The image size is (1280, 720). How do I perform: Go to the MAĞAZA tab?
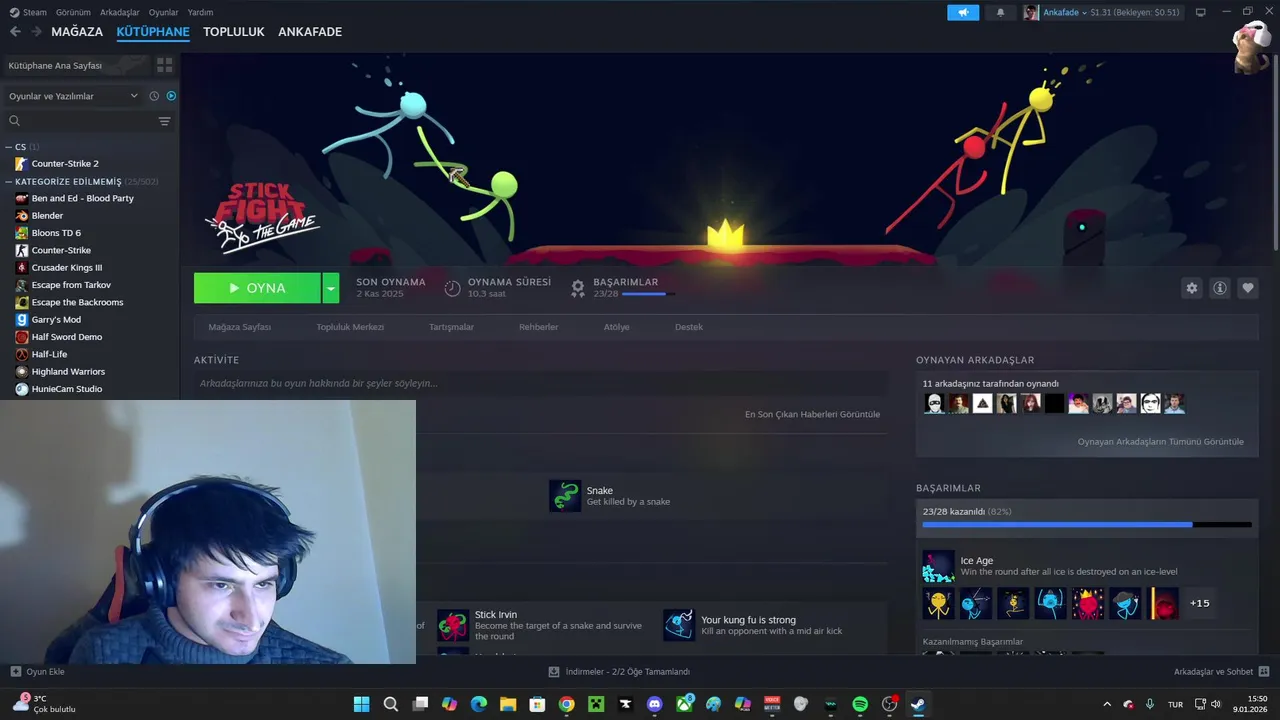[x=77, y=32]
